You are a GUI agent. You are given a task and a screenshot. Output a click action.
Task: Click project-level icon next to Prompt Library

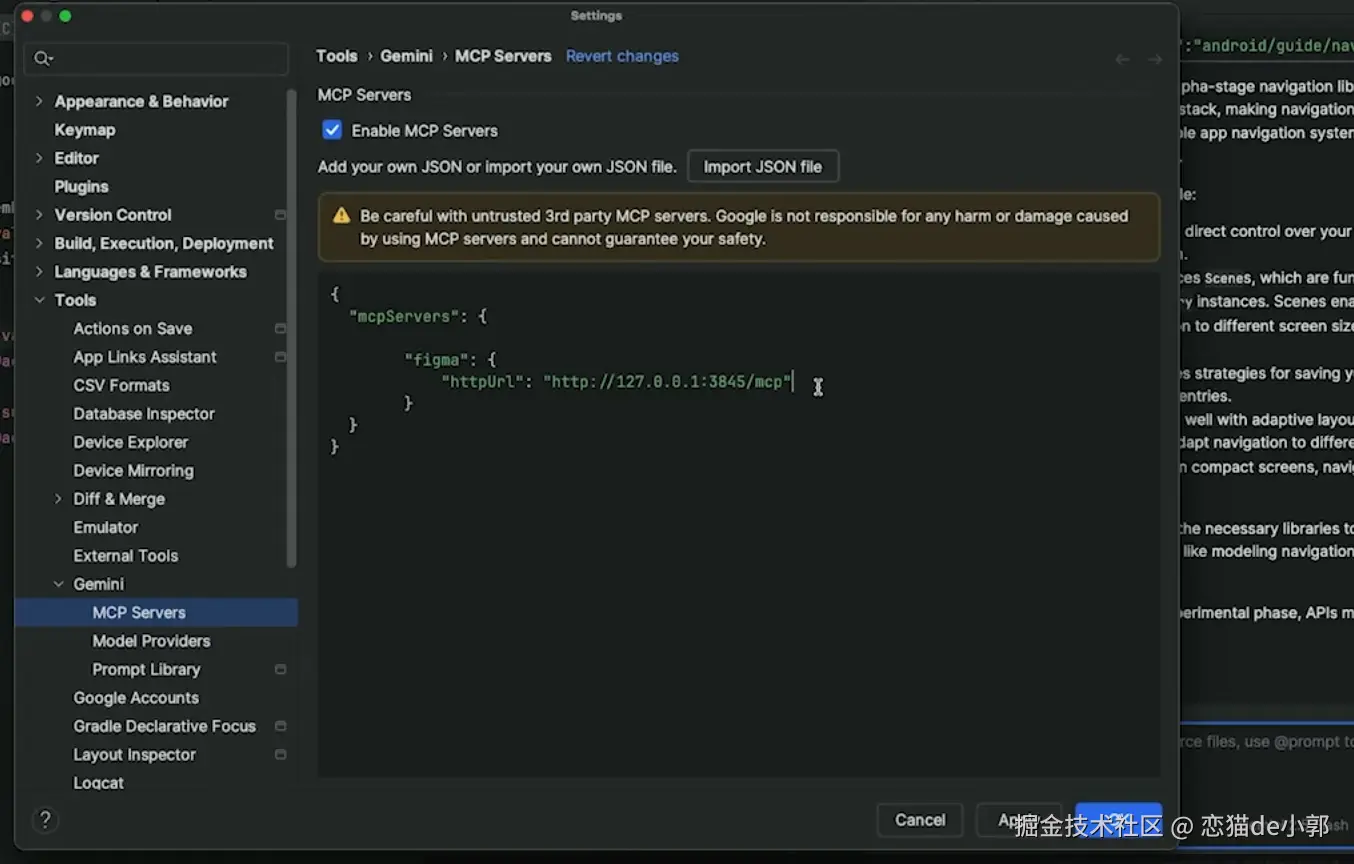pos(280,670)
